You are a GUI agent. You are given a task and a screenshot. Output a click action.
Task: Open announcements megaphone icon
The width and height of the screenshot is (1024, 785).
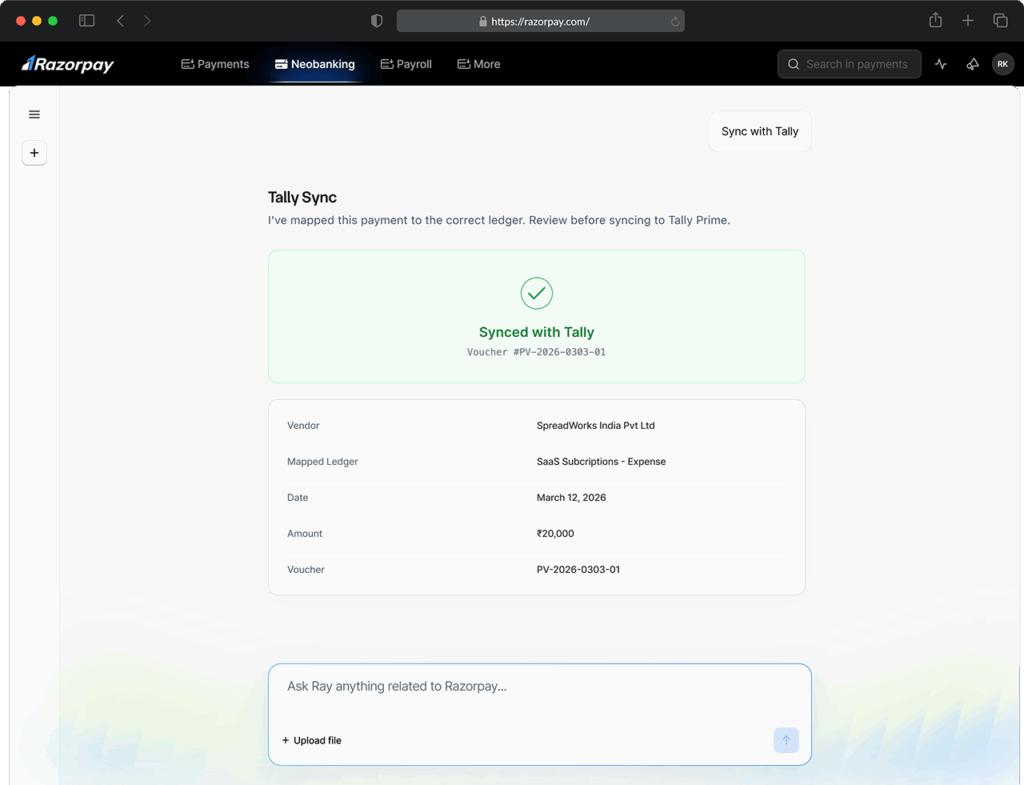(972, 64)
